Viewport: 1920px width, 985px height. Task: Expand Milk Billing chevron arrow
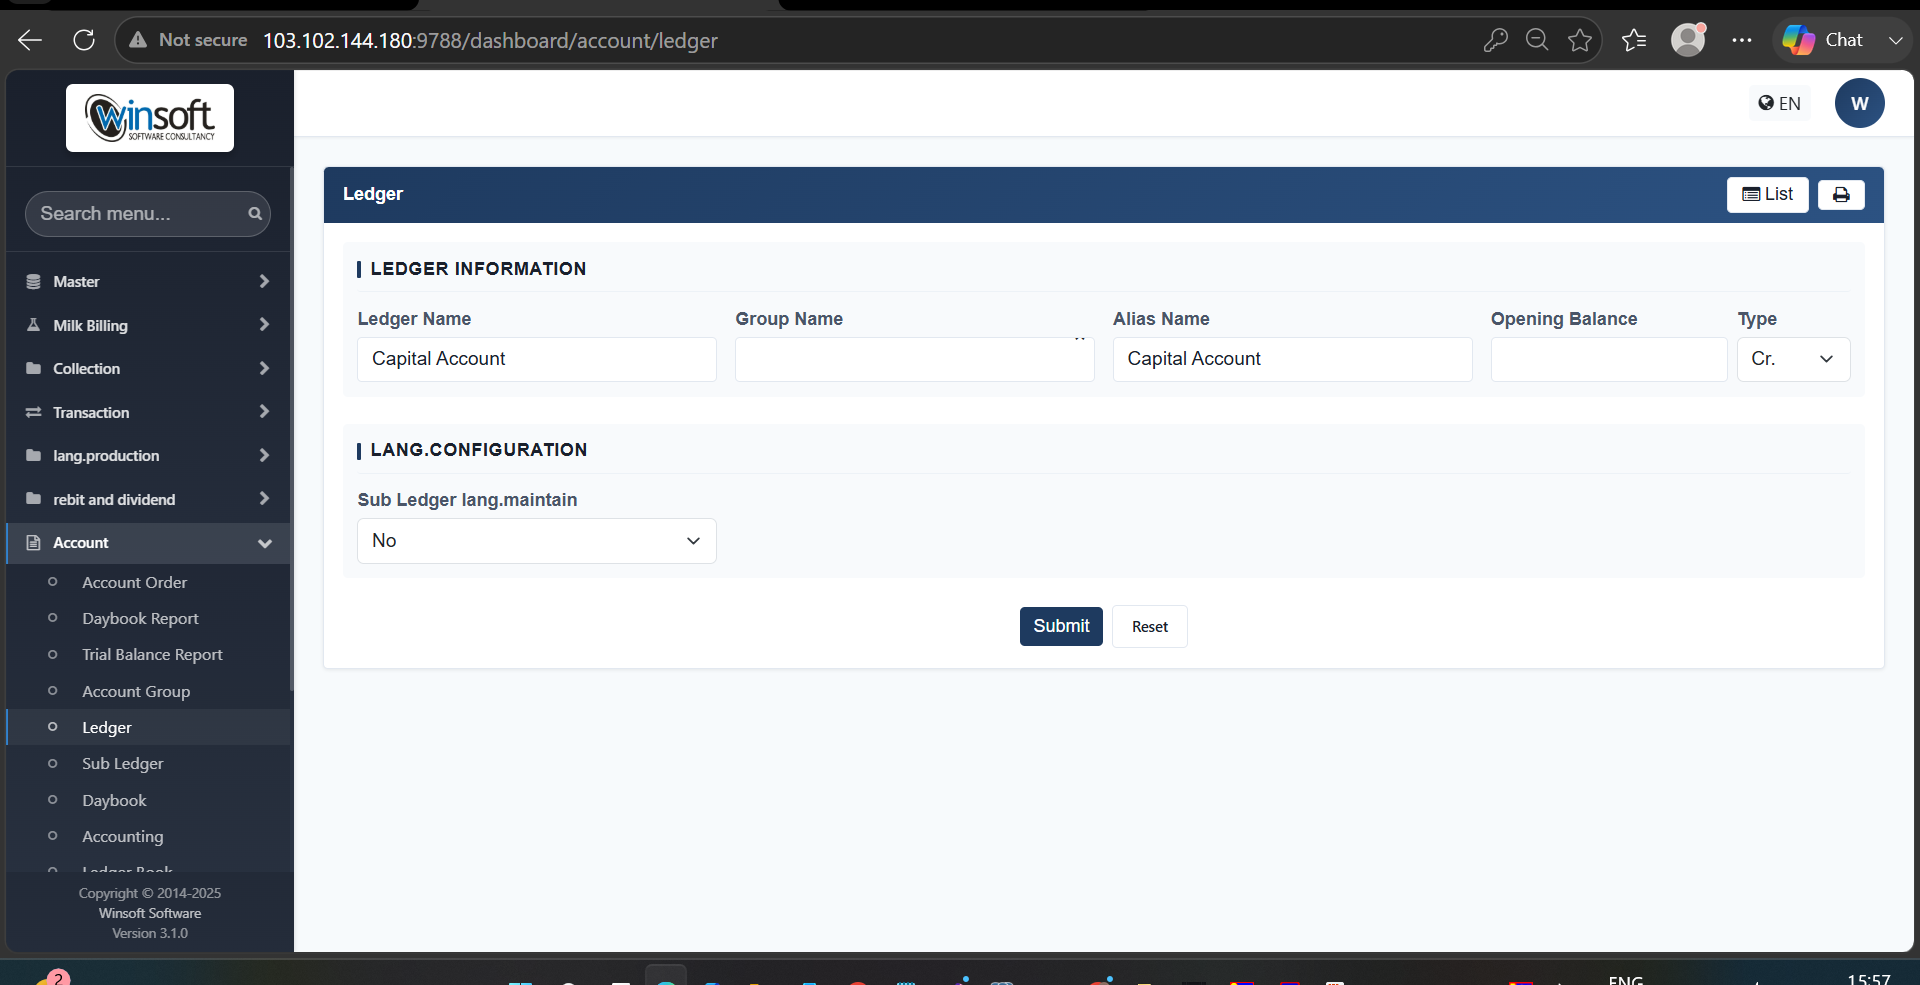point(264,325)
